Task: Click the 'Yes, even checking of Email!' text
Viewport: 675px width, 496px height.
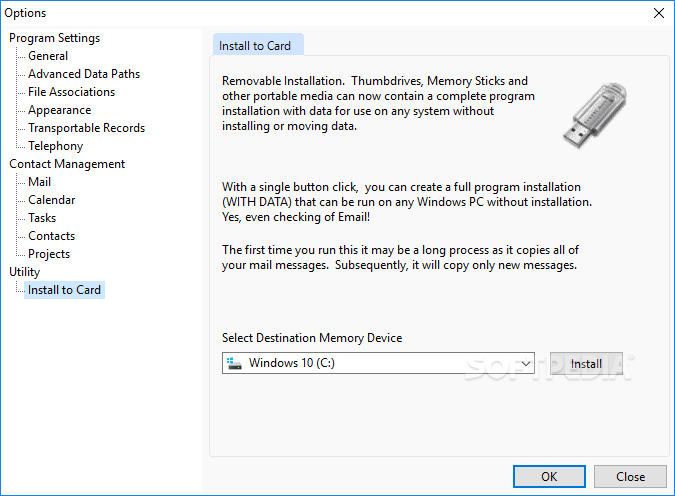Action: point(296,217)
